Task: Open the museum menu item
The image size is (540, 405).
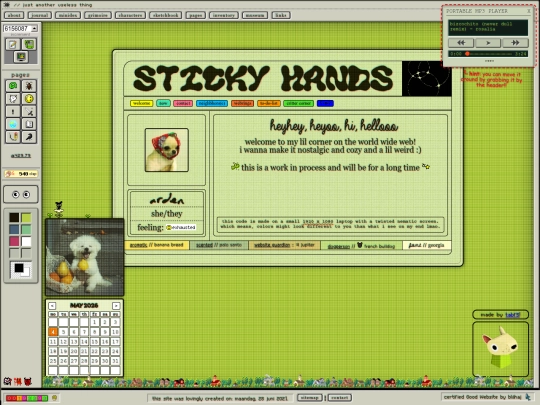Action: [x=255, y=15]
